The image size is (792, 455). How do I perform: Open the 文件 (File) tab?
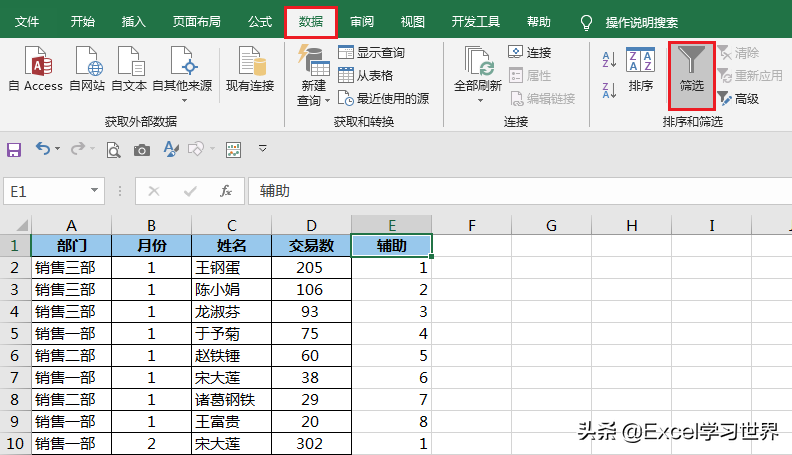click(x=27, y=22)
